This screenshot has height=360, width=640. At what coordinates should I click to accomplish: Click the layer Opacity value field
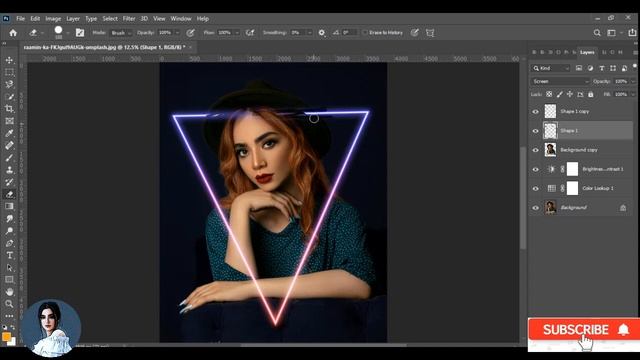point(621,81)
